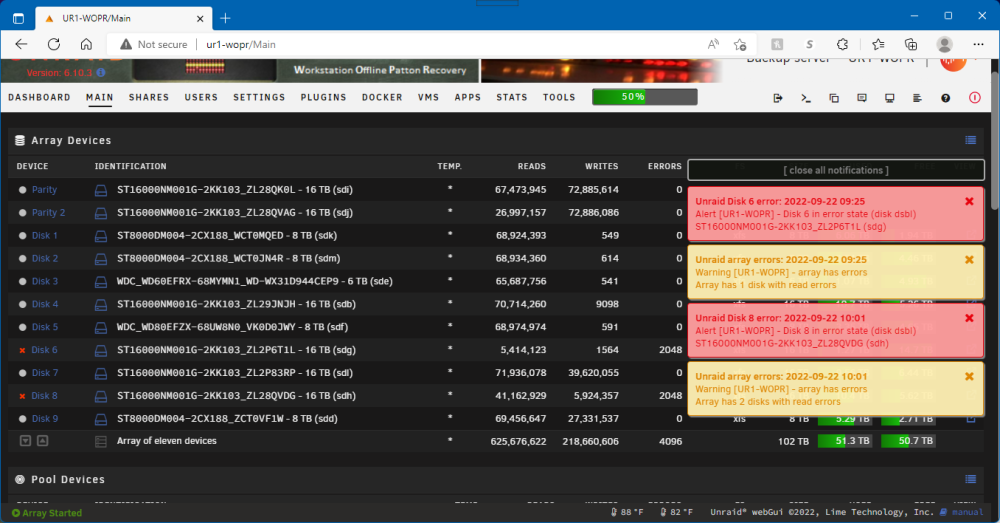
Task: Click the Logout icon in Unraid toolbar
Action: point(777,98)
